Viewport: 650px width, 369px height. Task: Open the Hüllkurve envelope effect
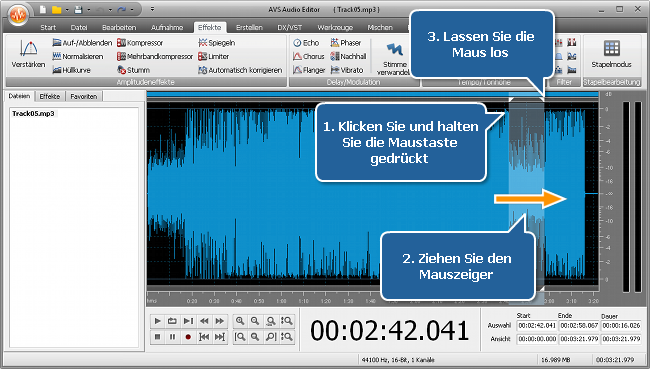(x=71, y=70)
